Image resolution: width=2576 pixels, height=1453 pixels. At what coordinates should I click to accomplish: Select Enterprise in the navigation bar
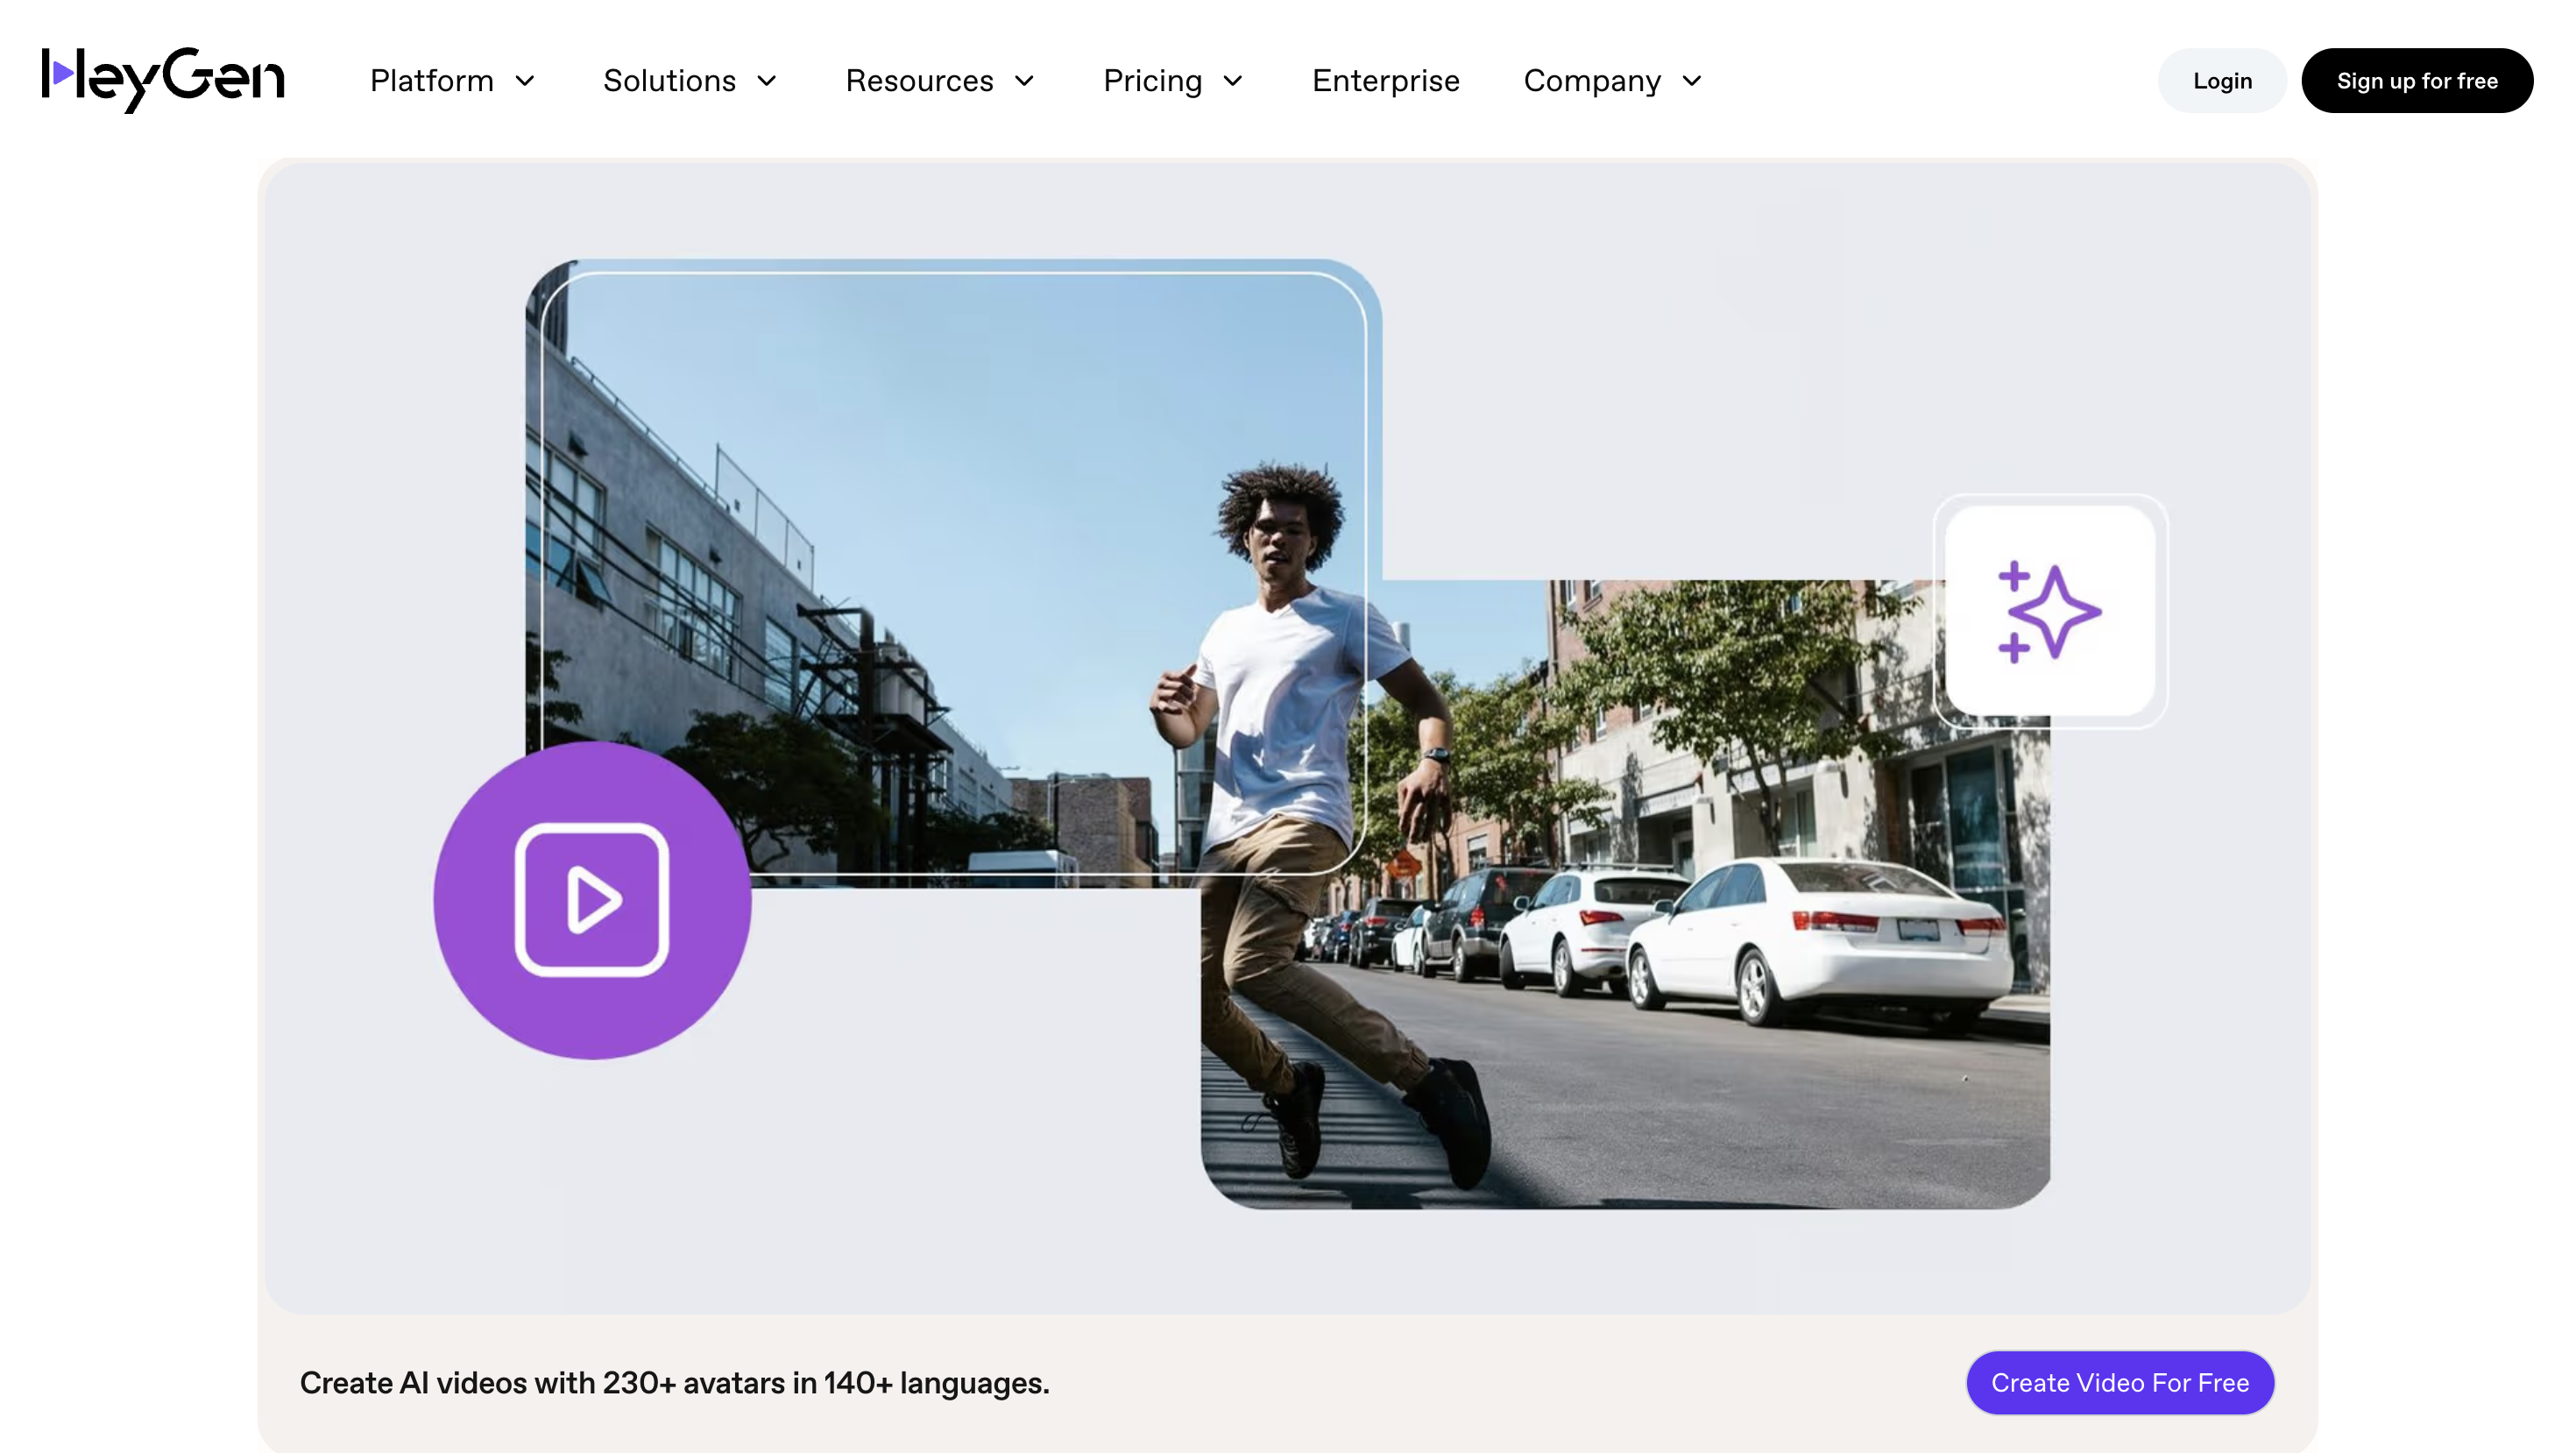[1385, 82]
